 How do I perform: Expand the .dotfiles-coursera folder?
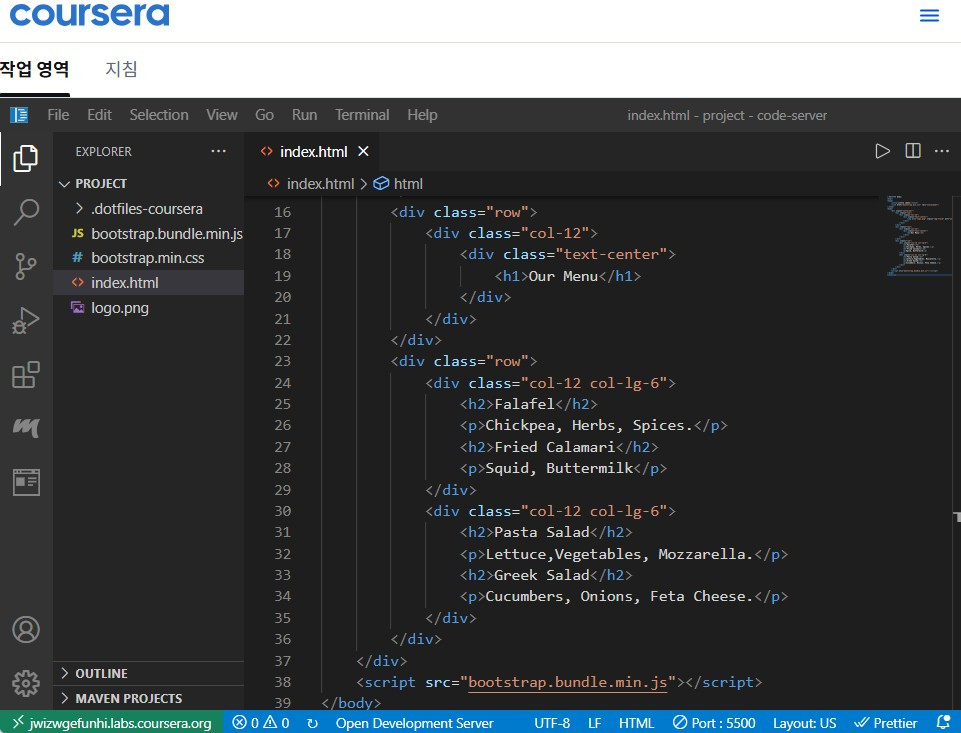coord(146,209)
